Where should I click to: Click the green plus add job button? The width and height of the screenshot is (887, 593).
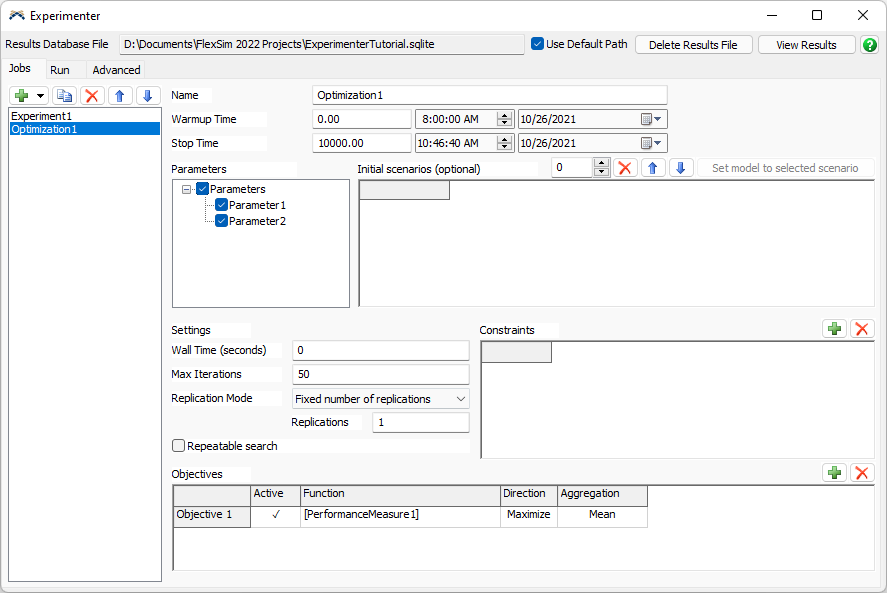click(22, 96)
